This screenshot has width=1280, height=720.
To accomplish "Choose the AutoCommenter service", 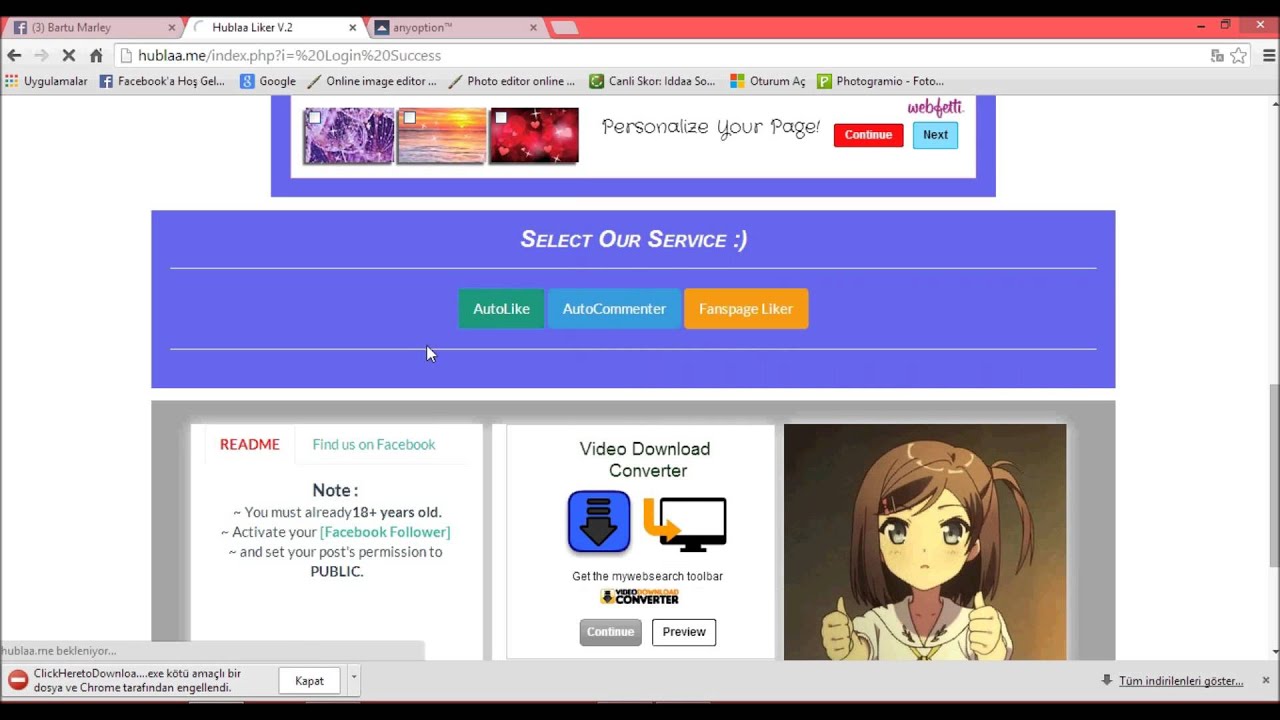I will (x=614, y=309).
